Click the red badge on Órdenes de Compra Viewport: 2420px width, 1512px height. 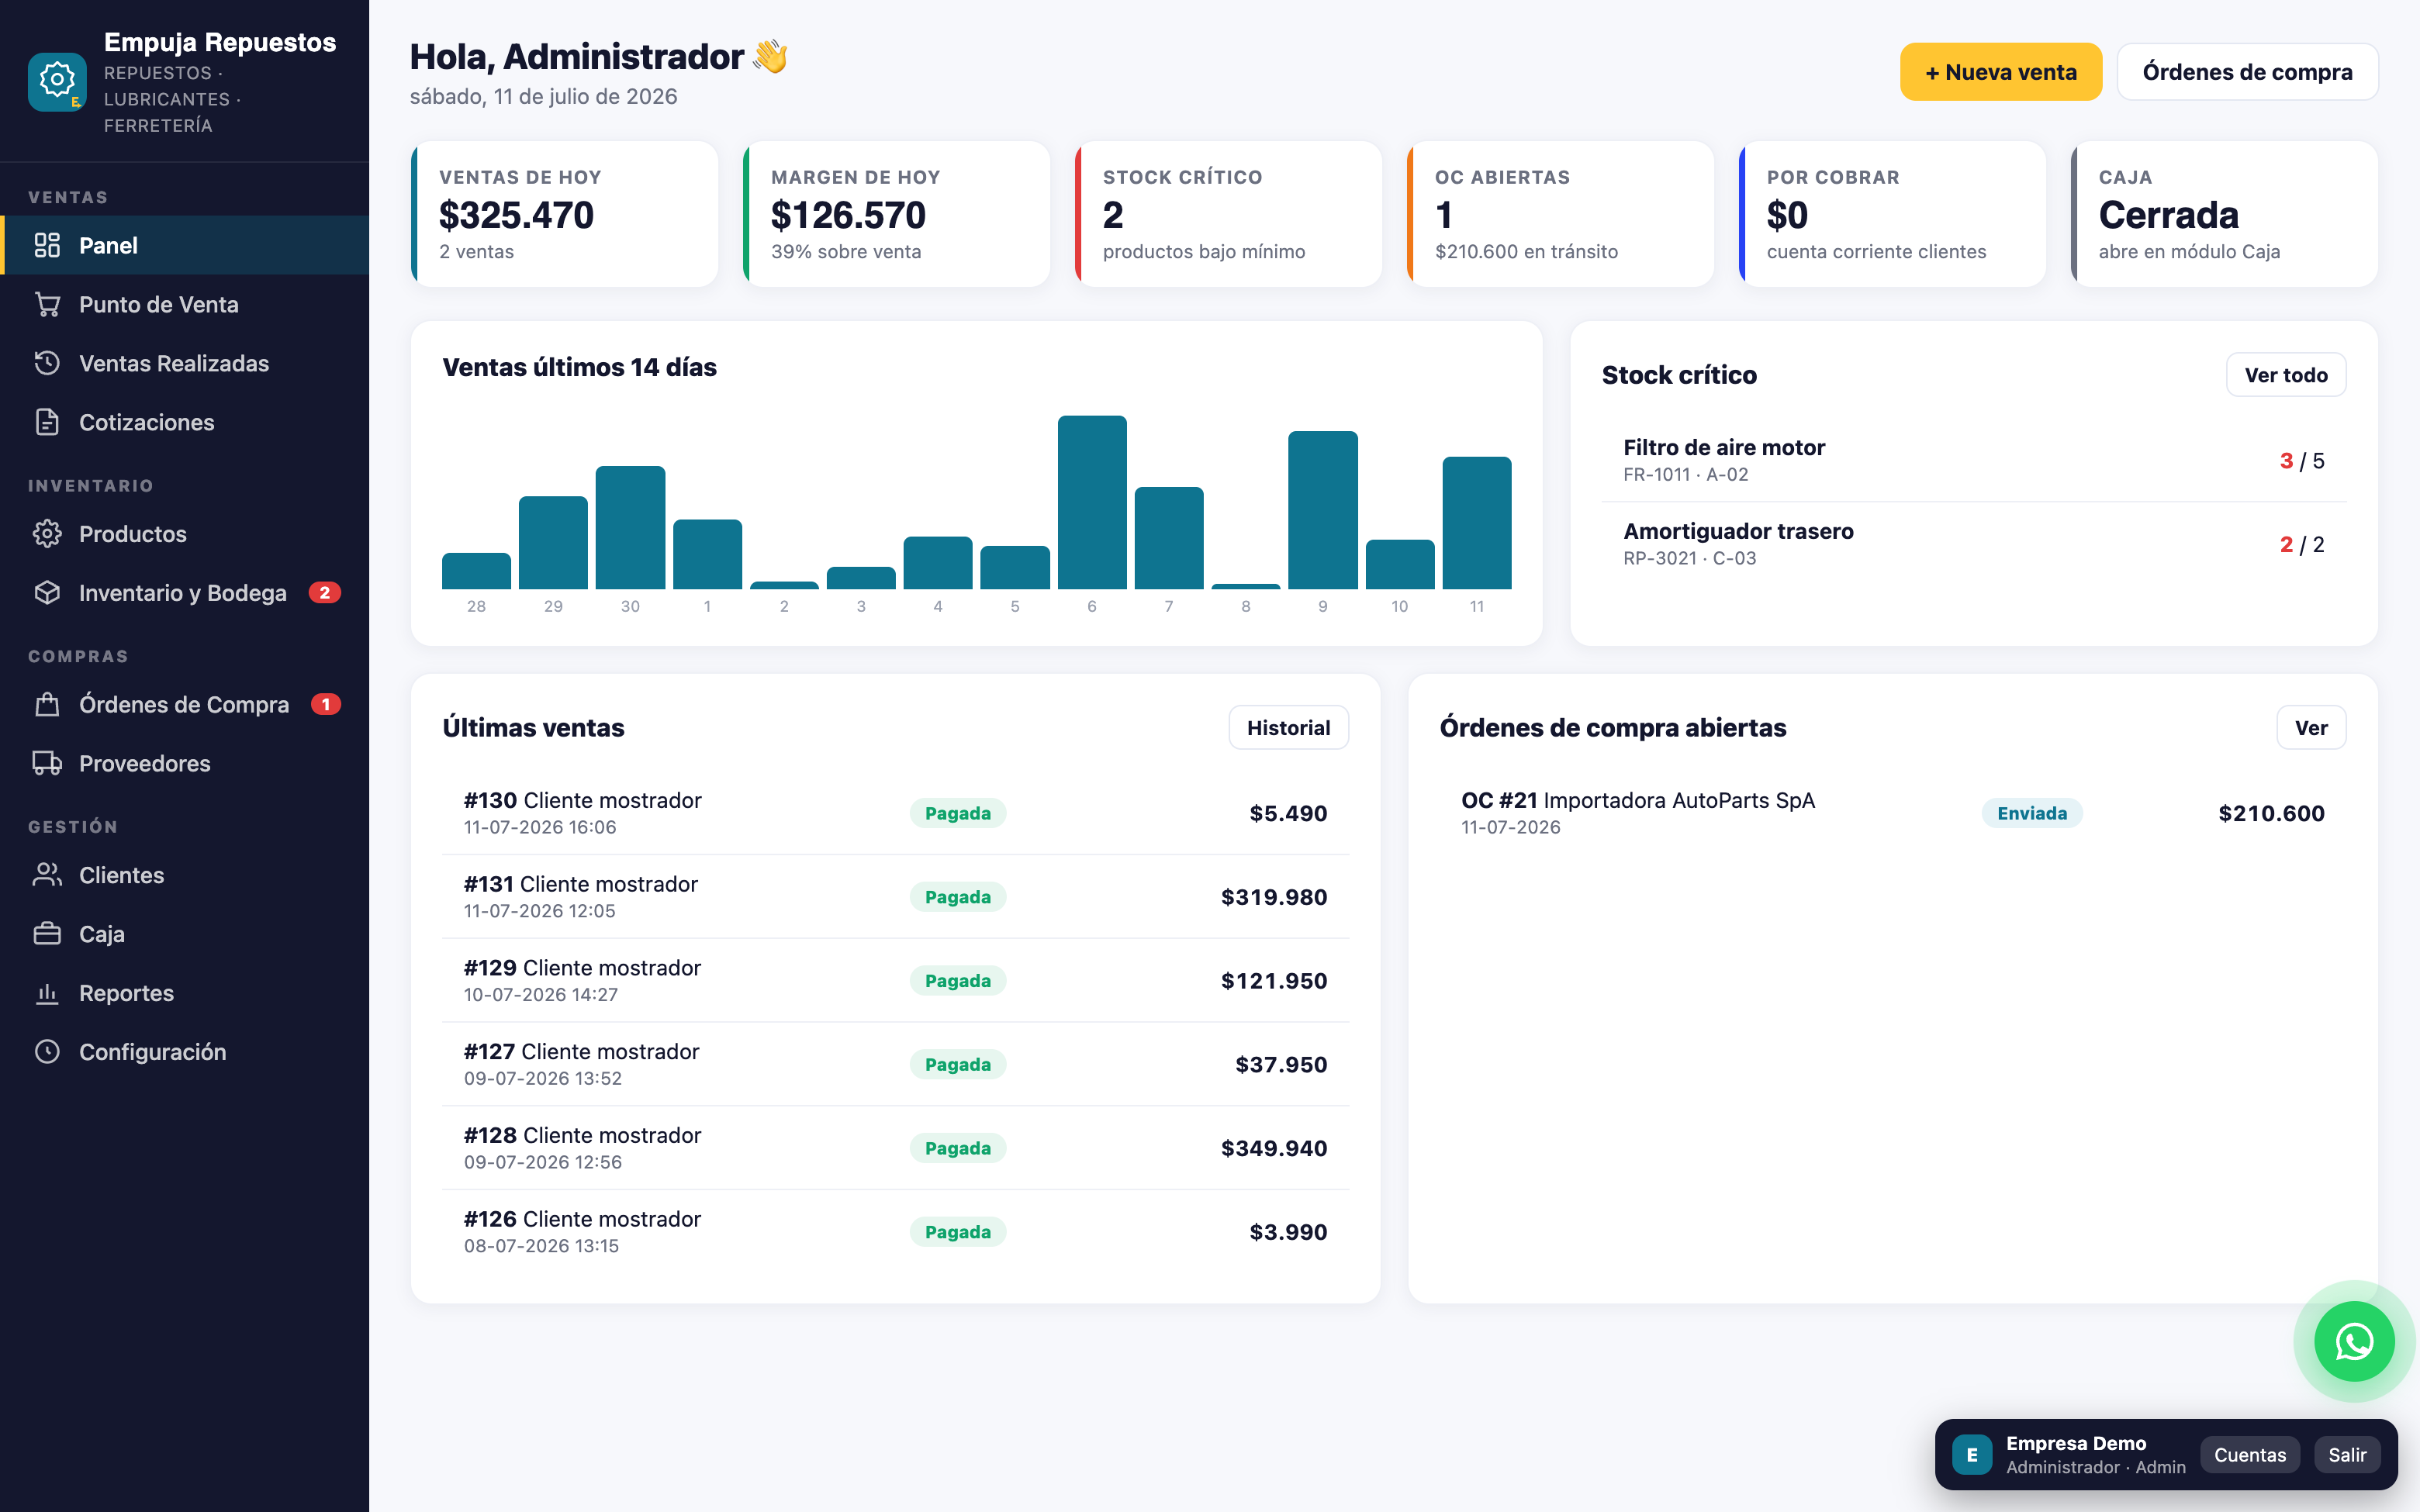[x=326, y=705]
